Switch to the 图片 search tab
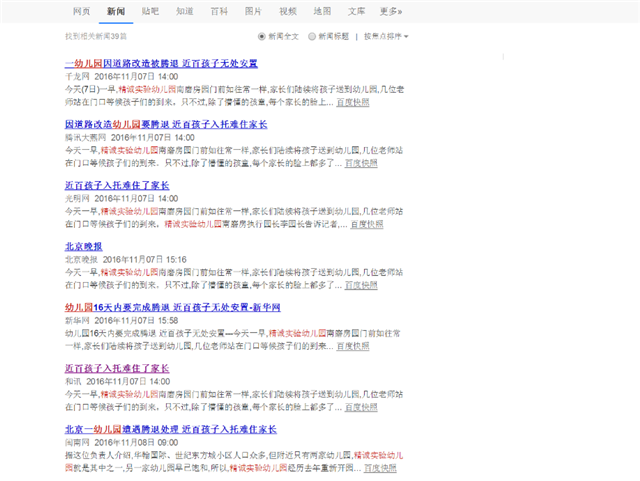640x481 pixels. point(254,11)
